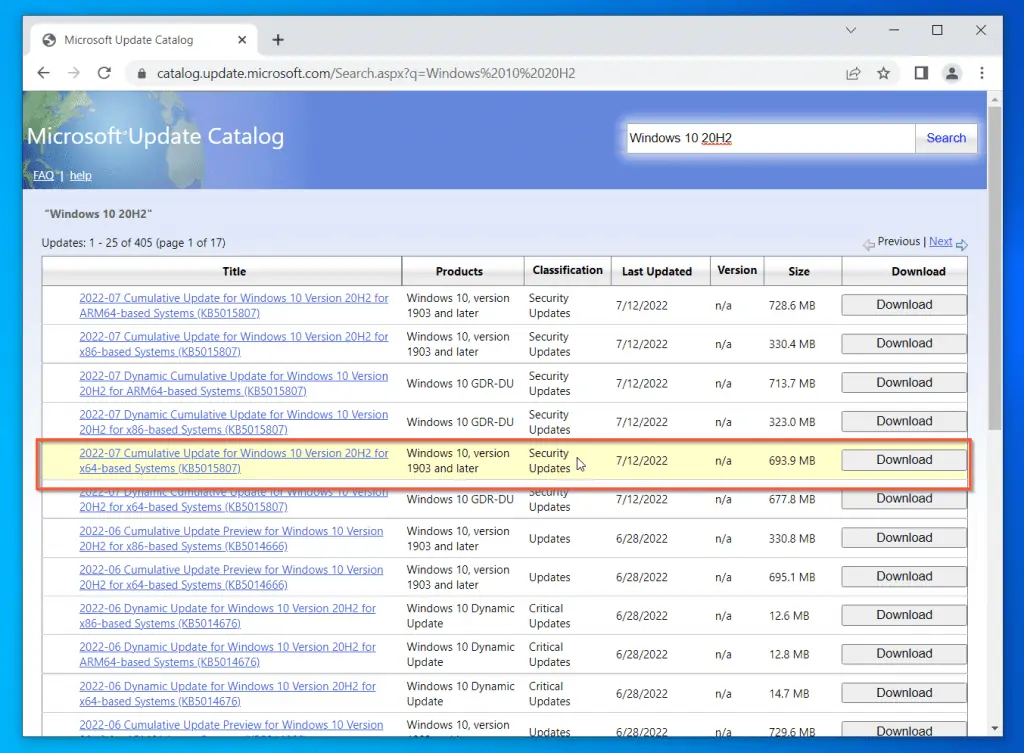1024x753 pixels.
Task: Open 2022-06 Dynamic Update x86 KB5014676 link
Action: pos(227,615)
